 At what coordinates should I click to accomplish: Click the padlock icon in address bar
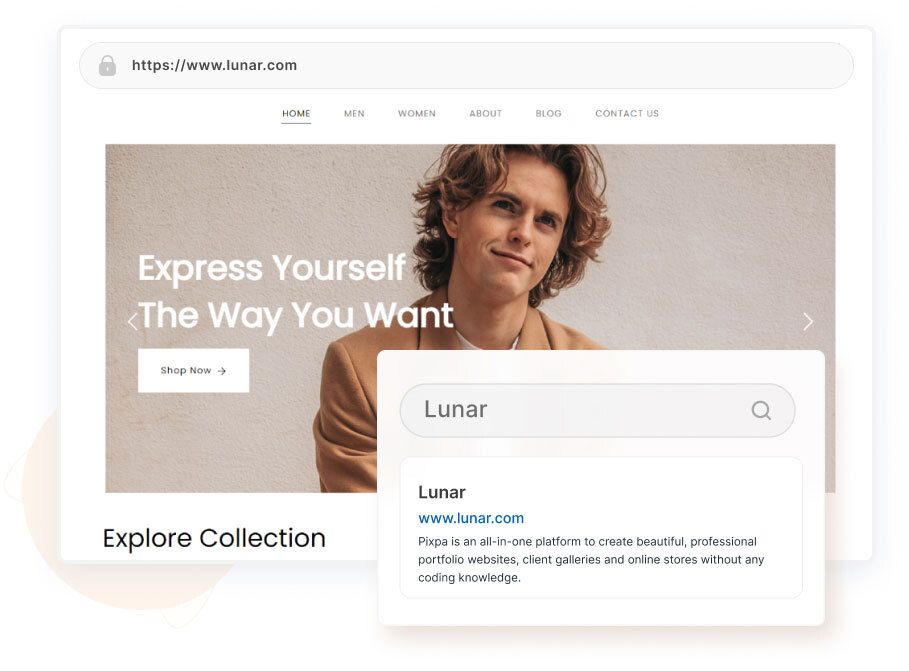click(107, 66)
